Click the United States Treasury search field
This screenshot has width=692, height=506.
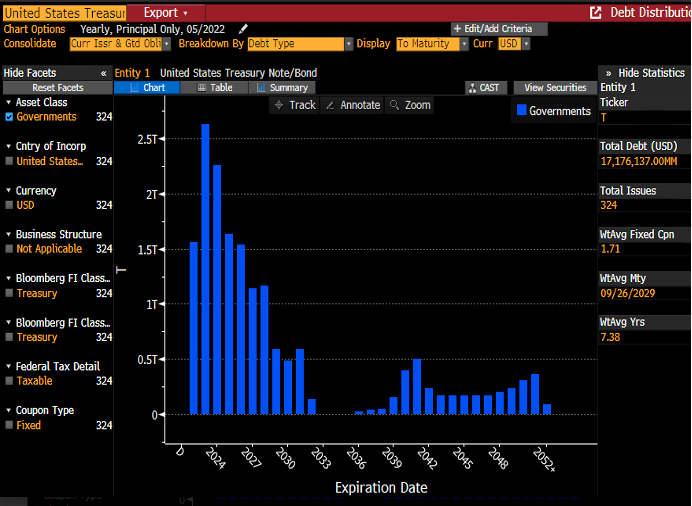[x=64, y=13]
